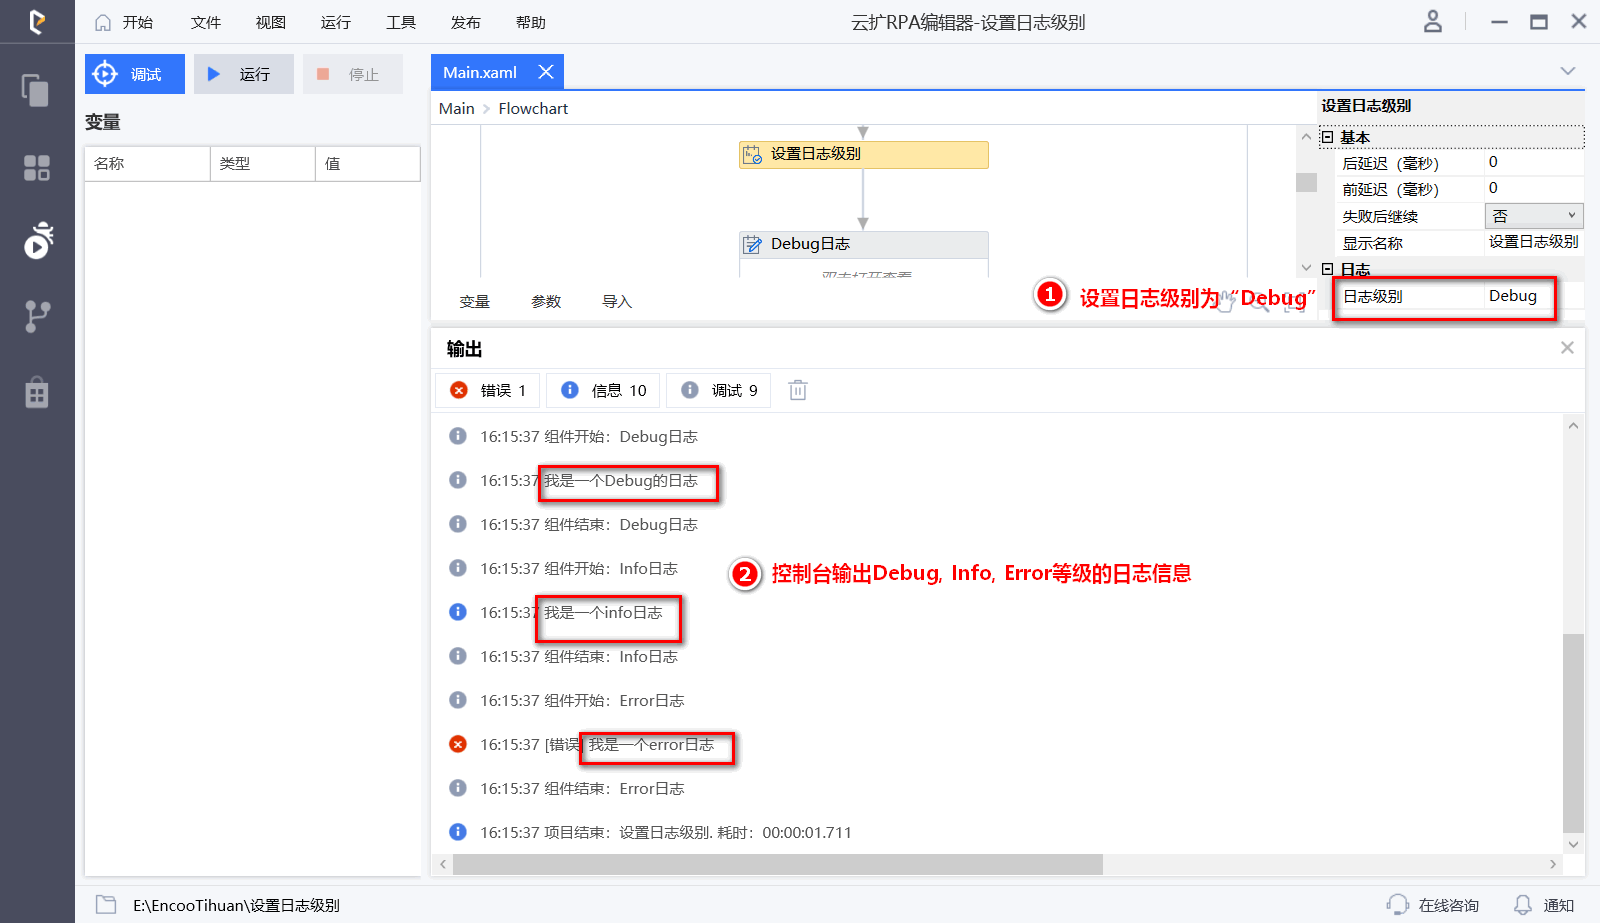Edit the 后延迟 value field
This screenshot has width=1600, height=923.
[1534, 162]
